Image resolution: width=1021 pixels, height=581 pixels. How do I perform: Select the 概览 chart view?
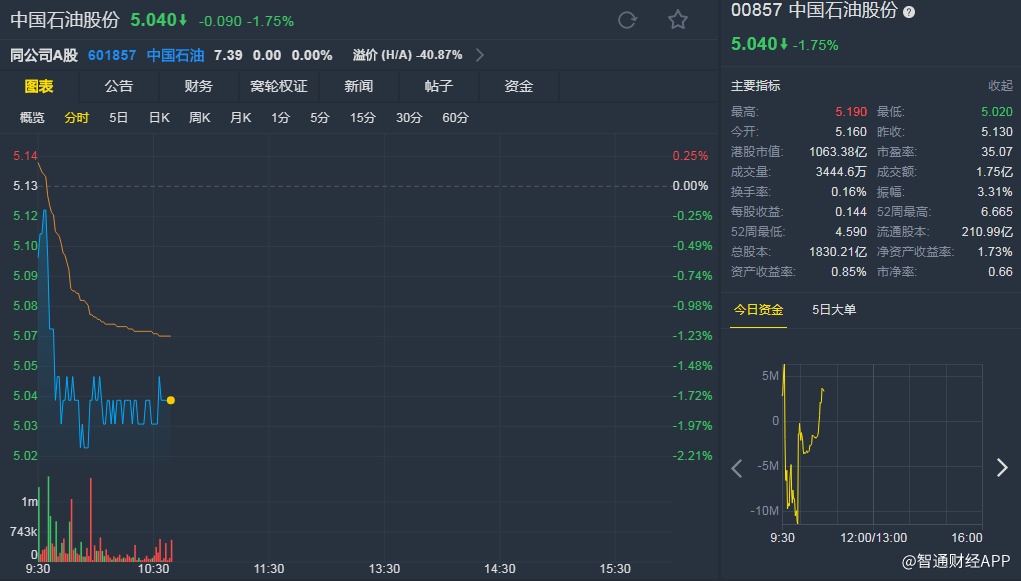(33, 118)
